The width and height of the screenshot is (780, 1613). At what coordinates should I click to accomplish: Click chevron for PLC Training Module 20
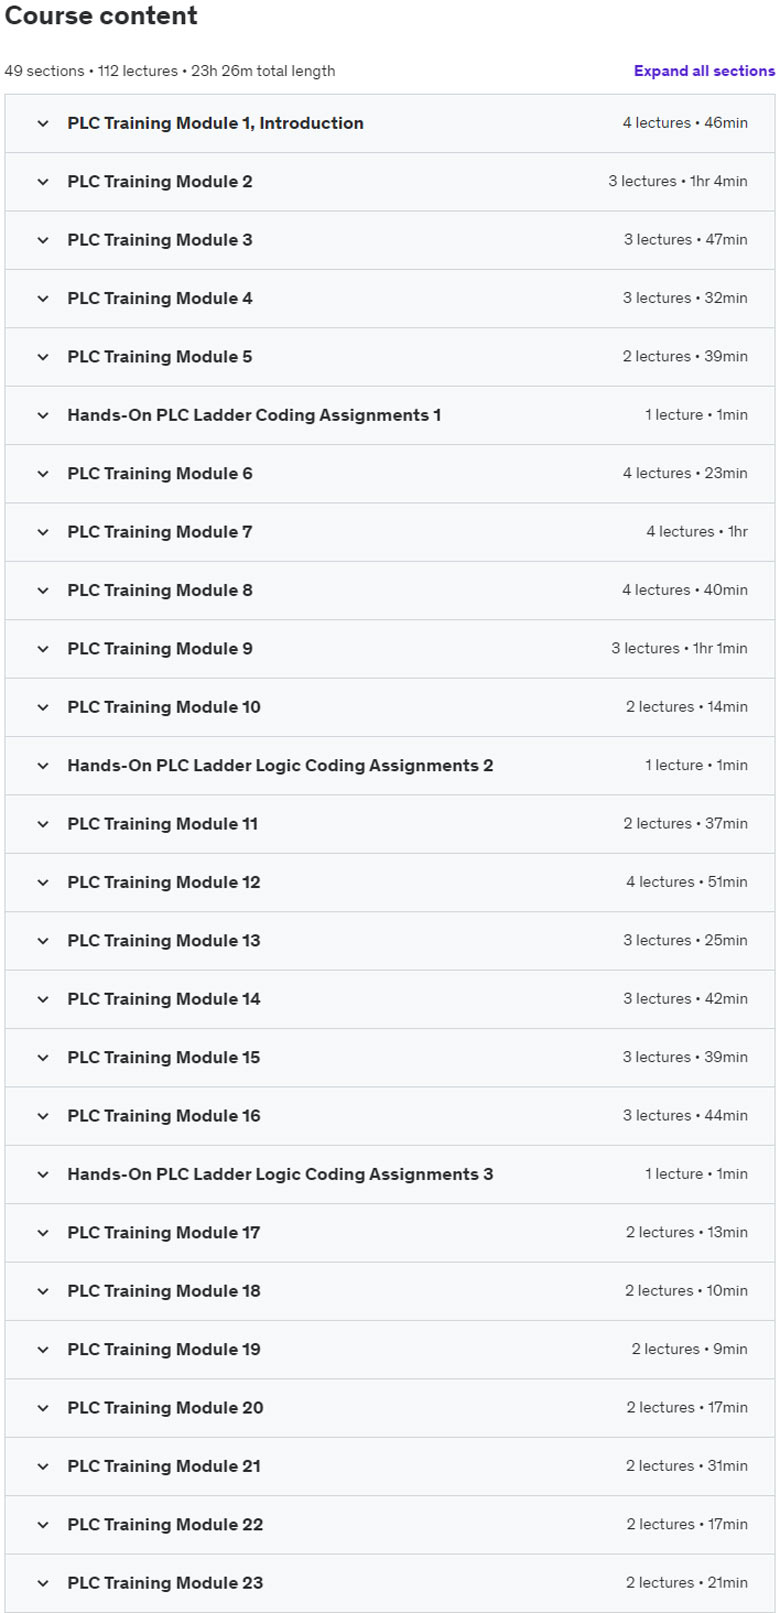[x=43, y=1408]
